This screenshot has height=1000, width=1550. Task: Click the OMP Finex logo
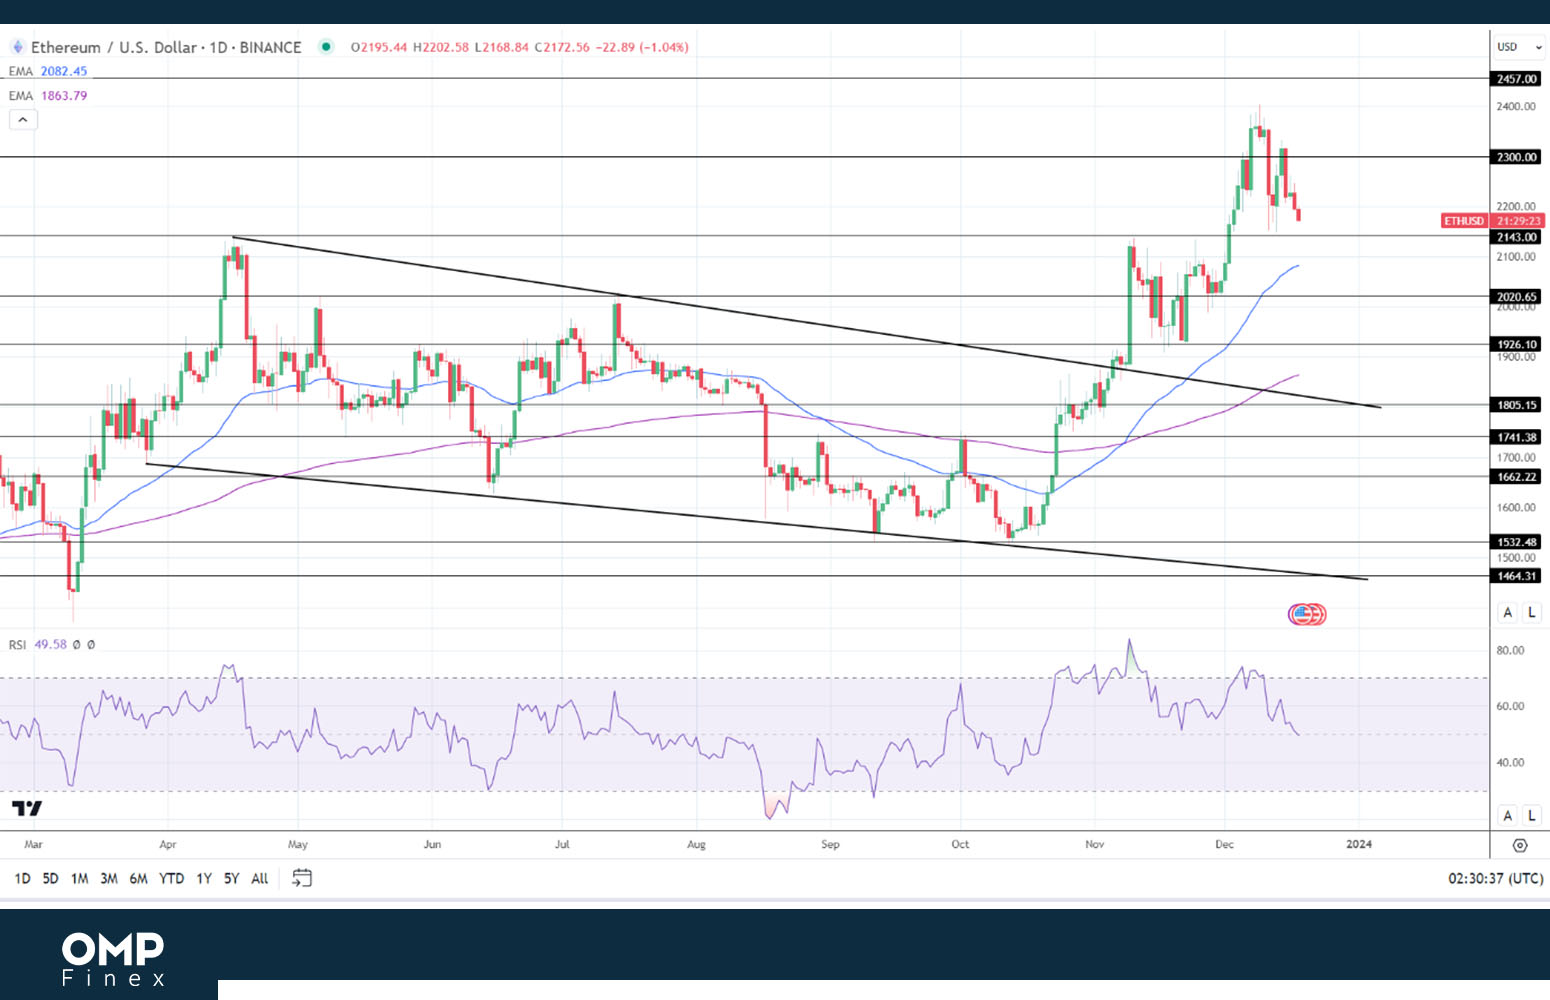(113, 958)
